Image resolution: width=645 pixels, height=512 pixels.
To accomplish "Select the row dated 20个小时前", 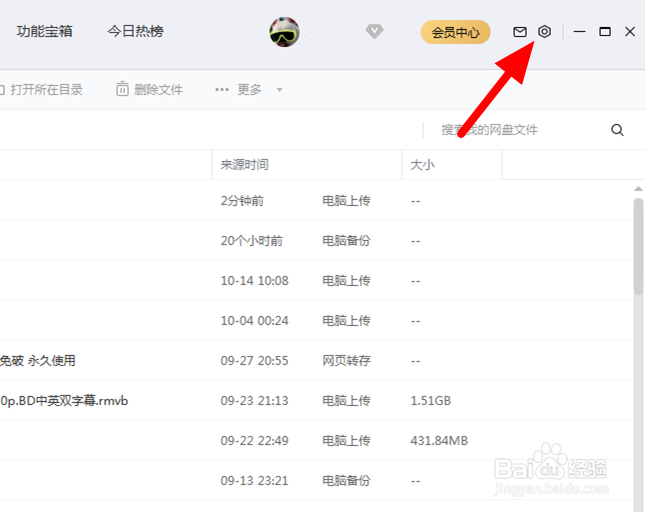I will click(315, 241).
